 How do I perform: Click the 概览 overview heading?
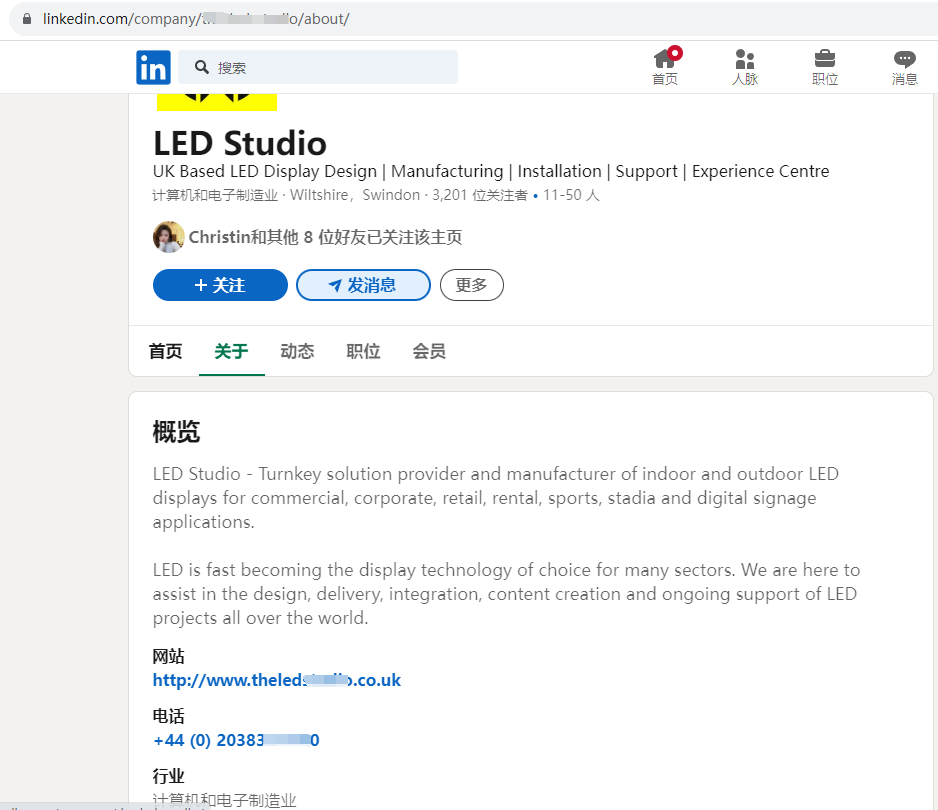pos(176,431)
